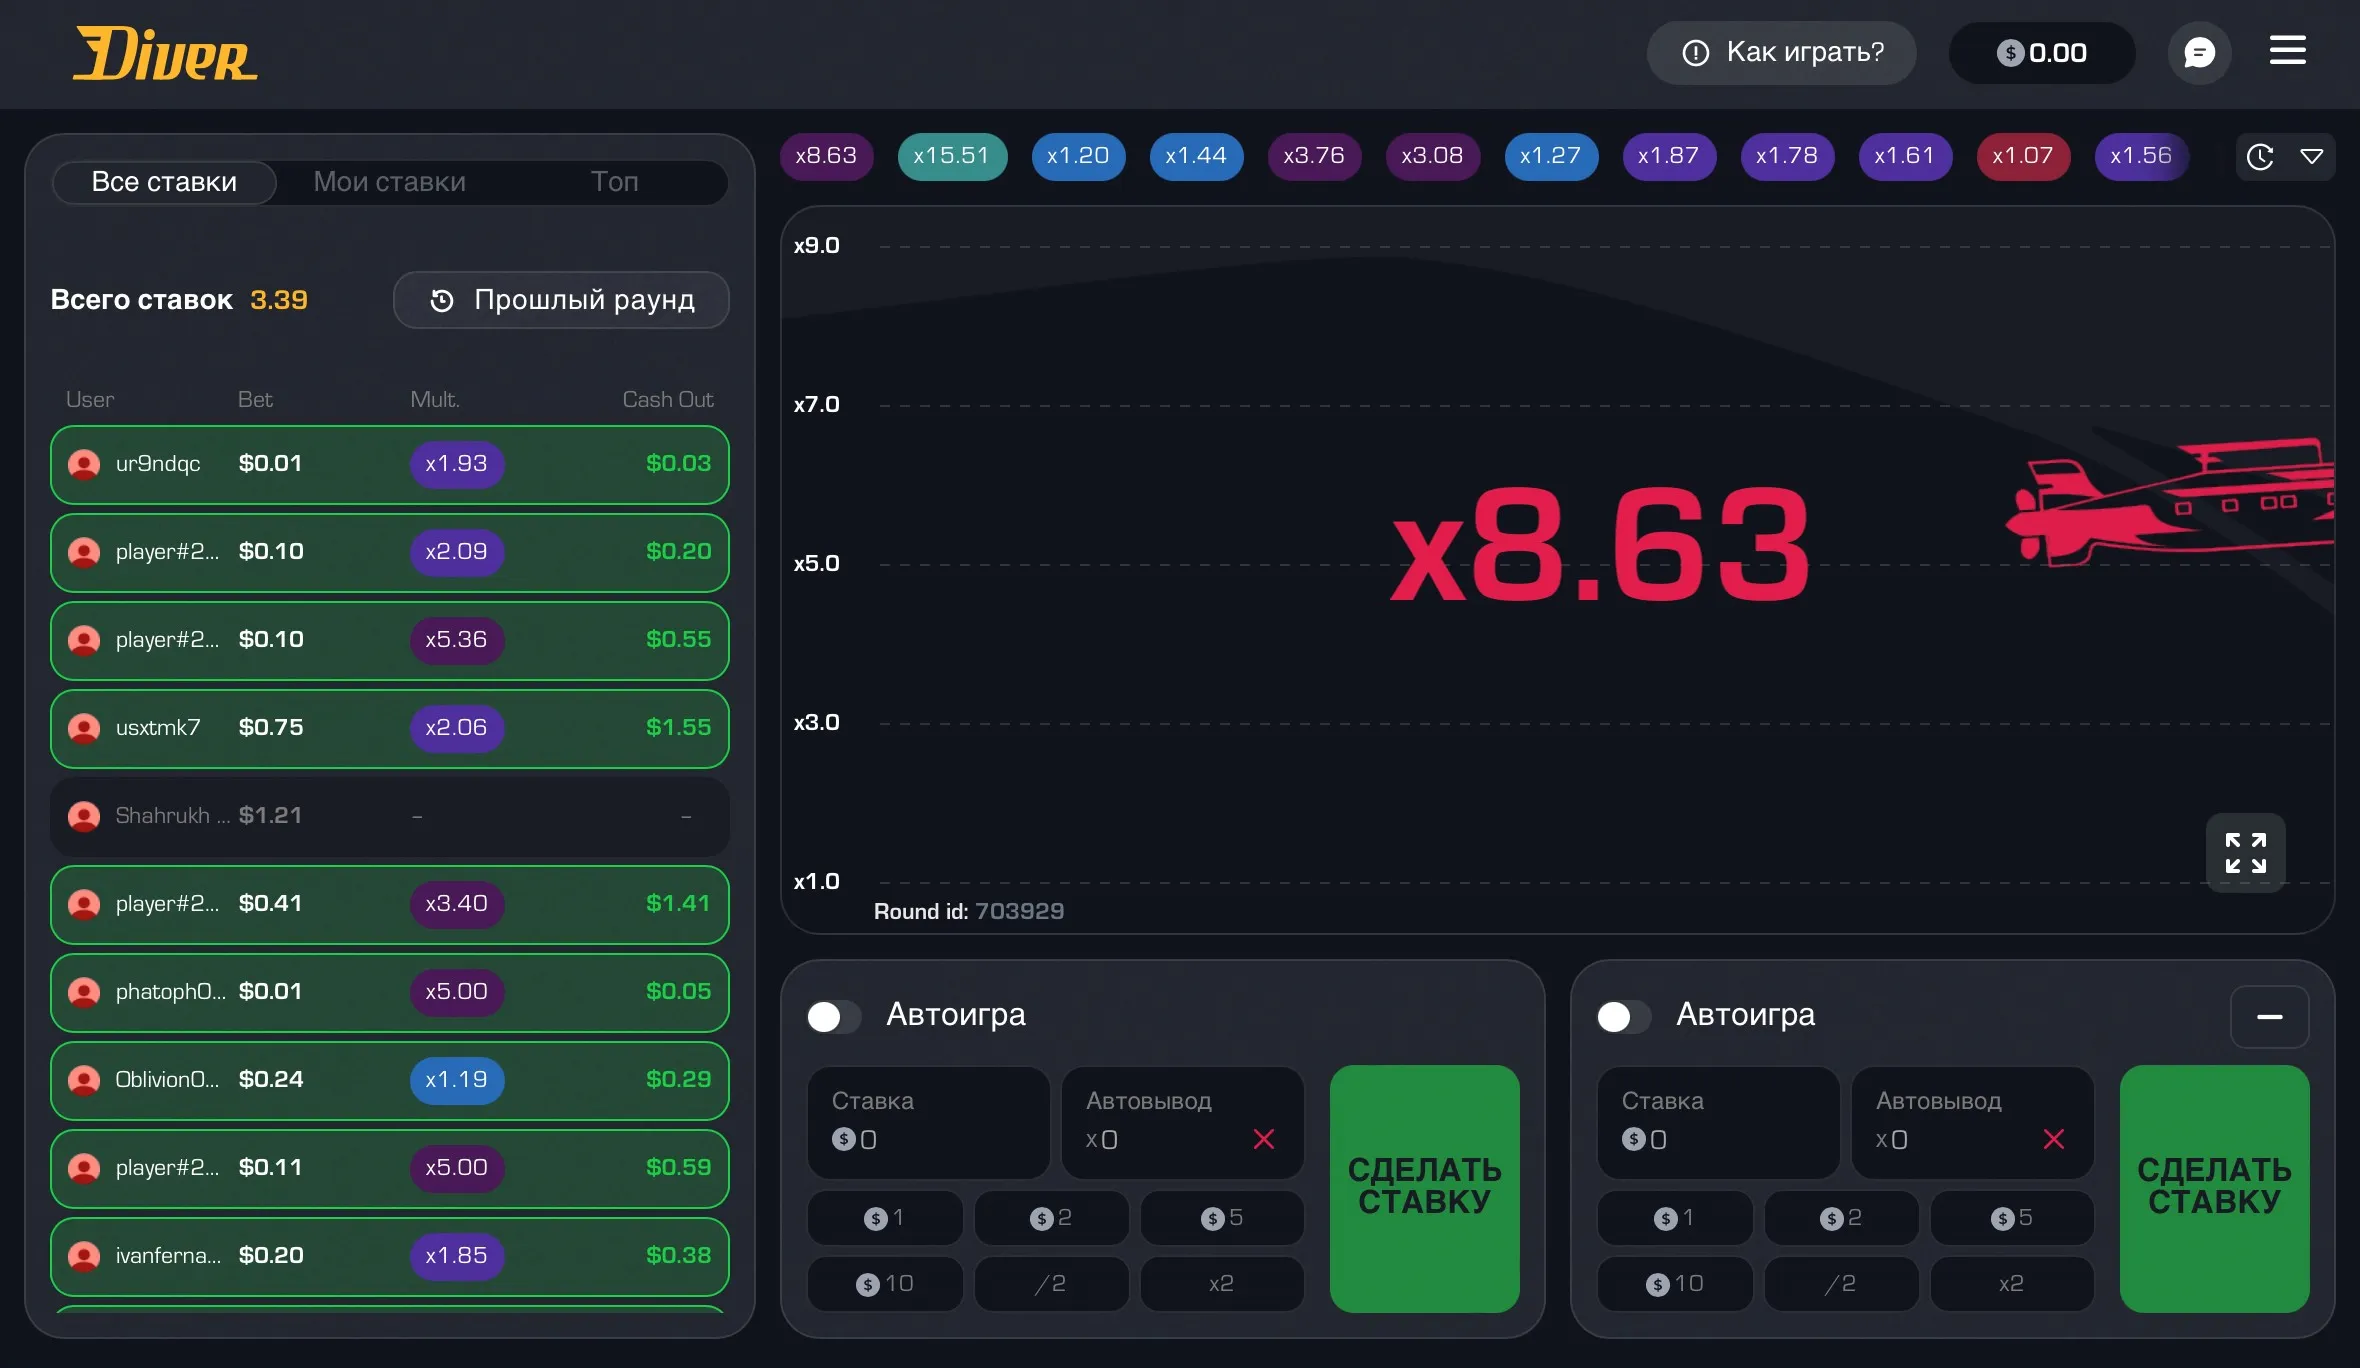Click Ставка input in left panel

pyautogui.click(x=928, y=1122)
